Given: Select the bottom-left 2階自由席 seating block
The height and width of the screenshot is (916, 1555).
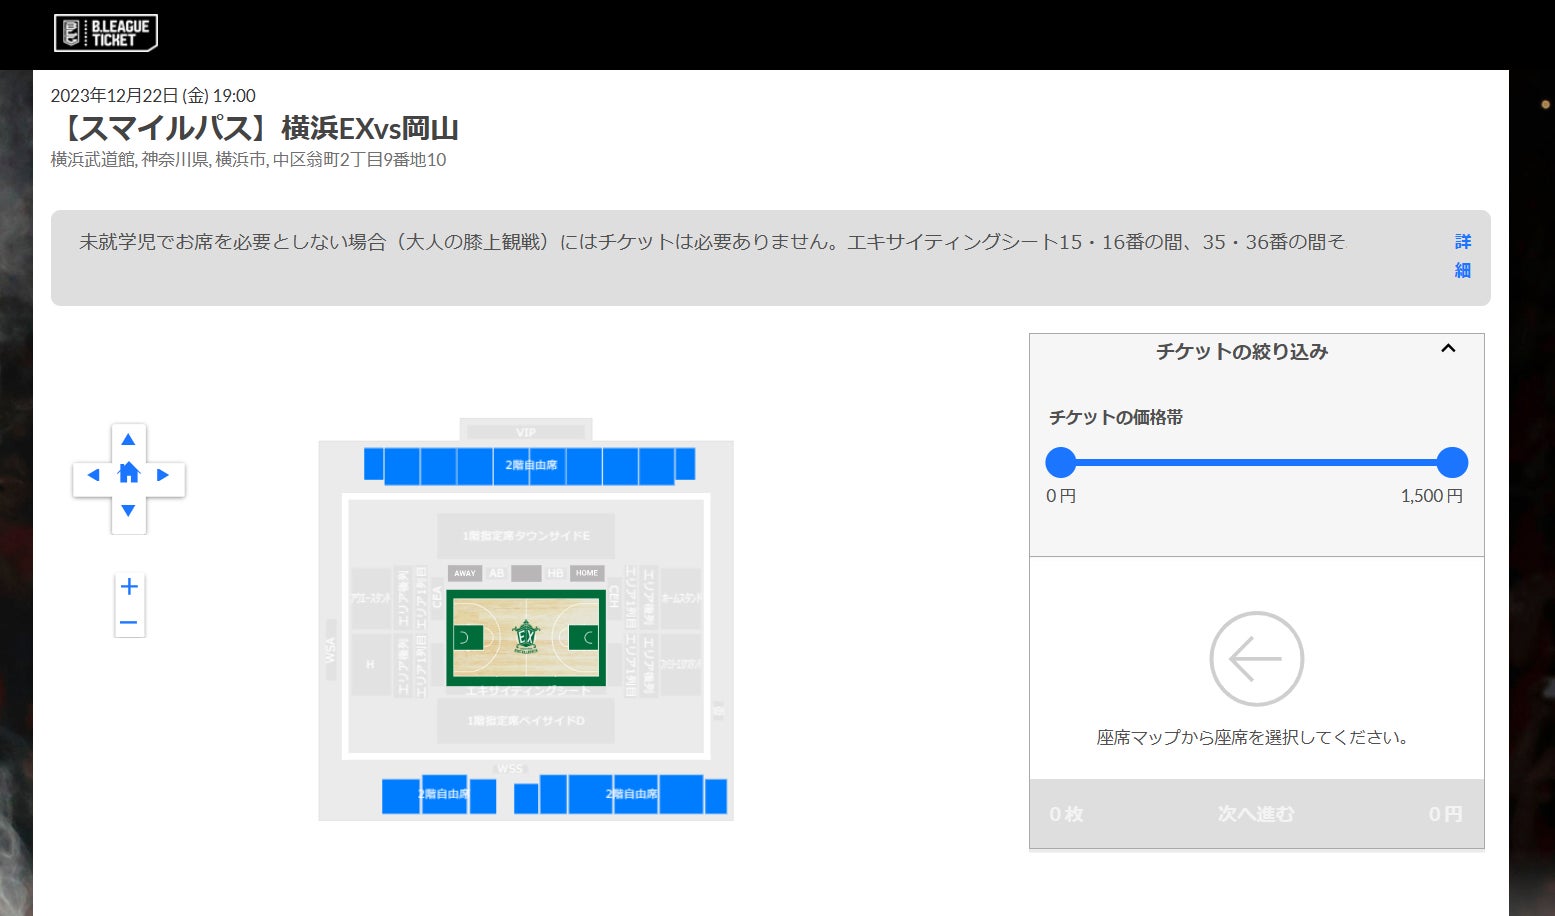Looking at the screenshot, I should pos(441,794).
